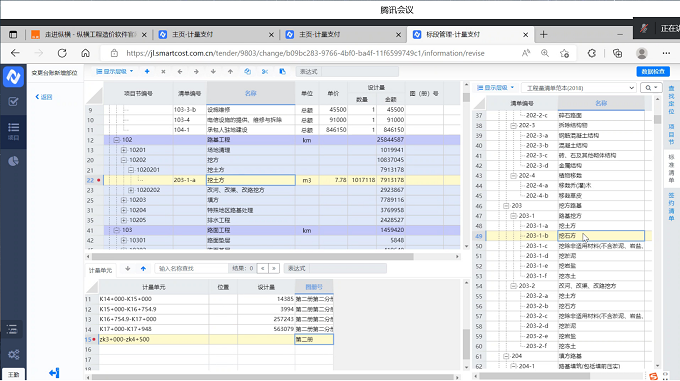Image resolution: width=680 pixels, height=381 pixels.
Task: Click the copy icon in top toolbar
Action: 248,72
